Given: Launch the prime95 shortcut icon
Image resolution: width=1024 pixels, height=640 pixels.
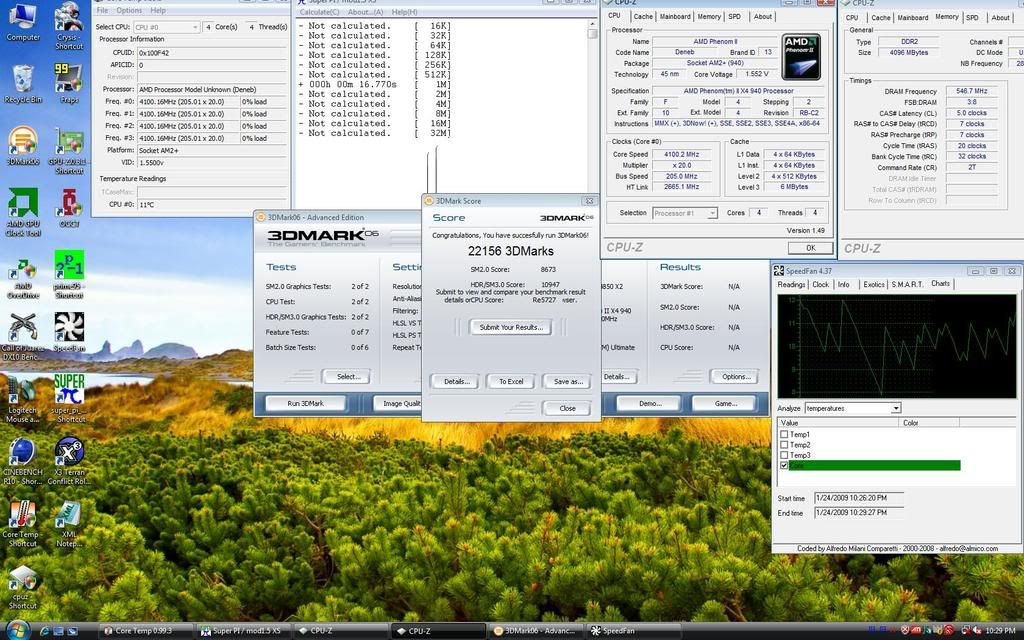Looking at the screenshot, I should pos(69,274).
